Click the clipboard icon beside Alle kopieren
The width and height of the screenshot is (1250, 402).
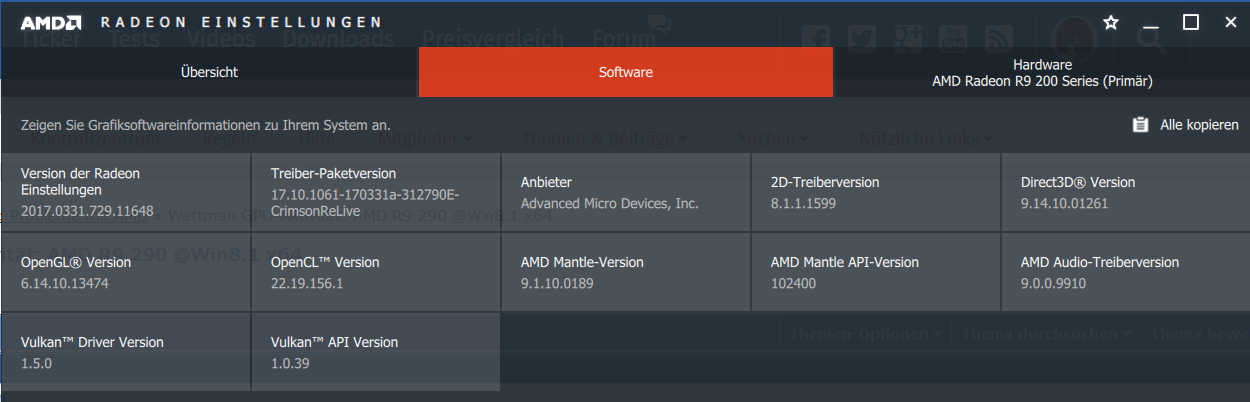(x=1140, y=125)
